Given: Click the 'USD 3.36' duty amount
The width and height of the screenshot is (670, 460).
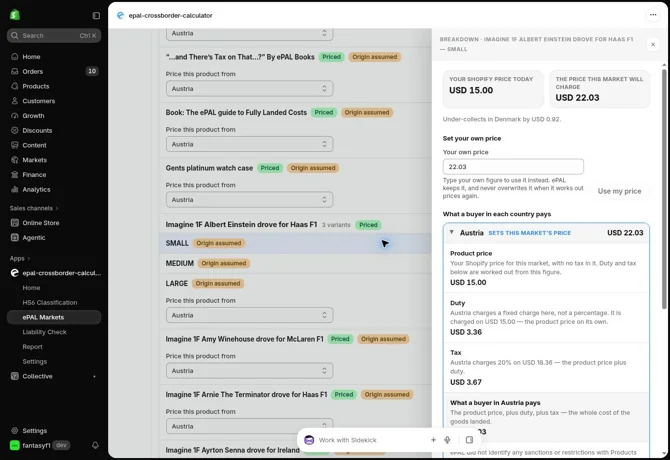Looking at the screenshot, I should point(466,332).
